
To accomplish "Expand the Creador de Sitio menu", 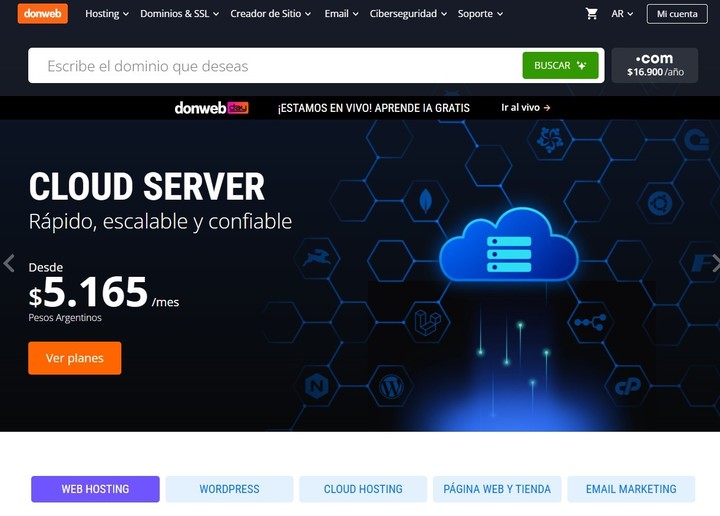I will 270,14.
